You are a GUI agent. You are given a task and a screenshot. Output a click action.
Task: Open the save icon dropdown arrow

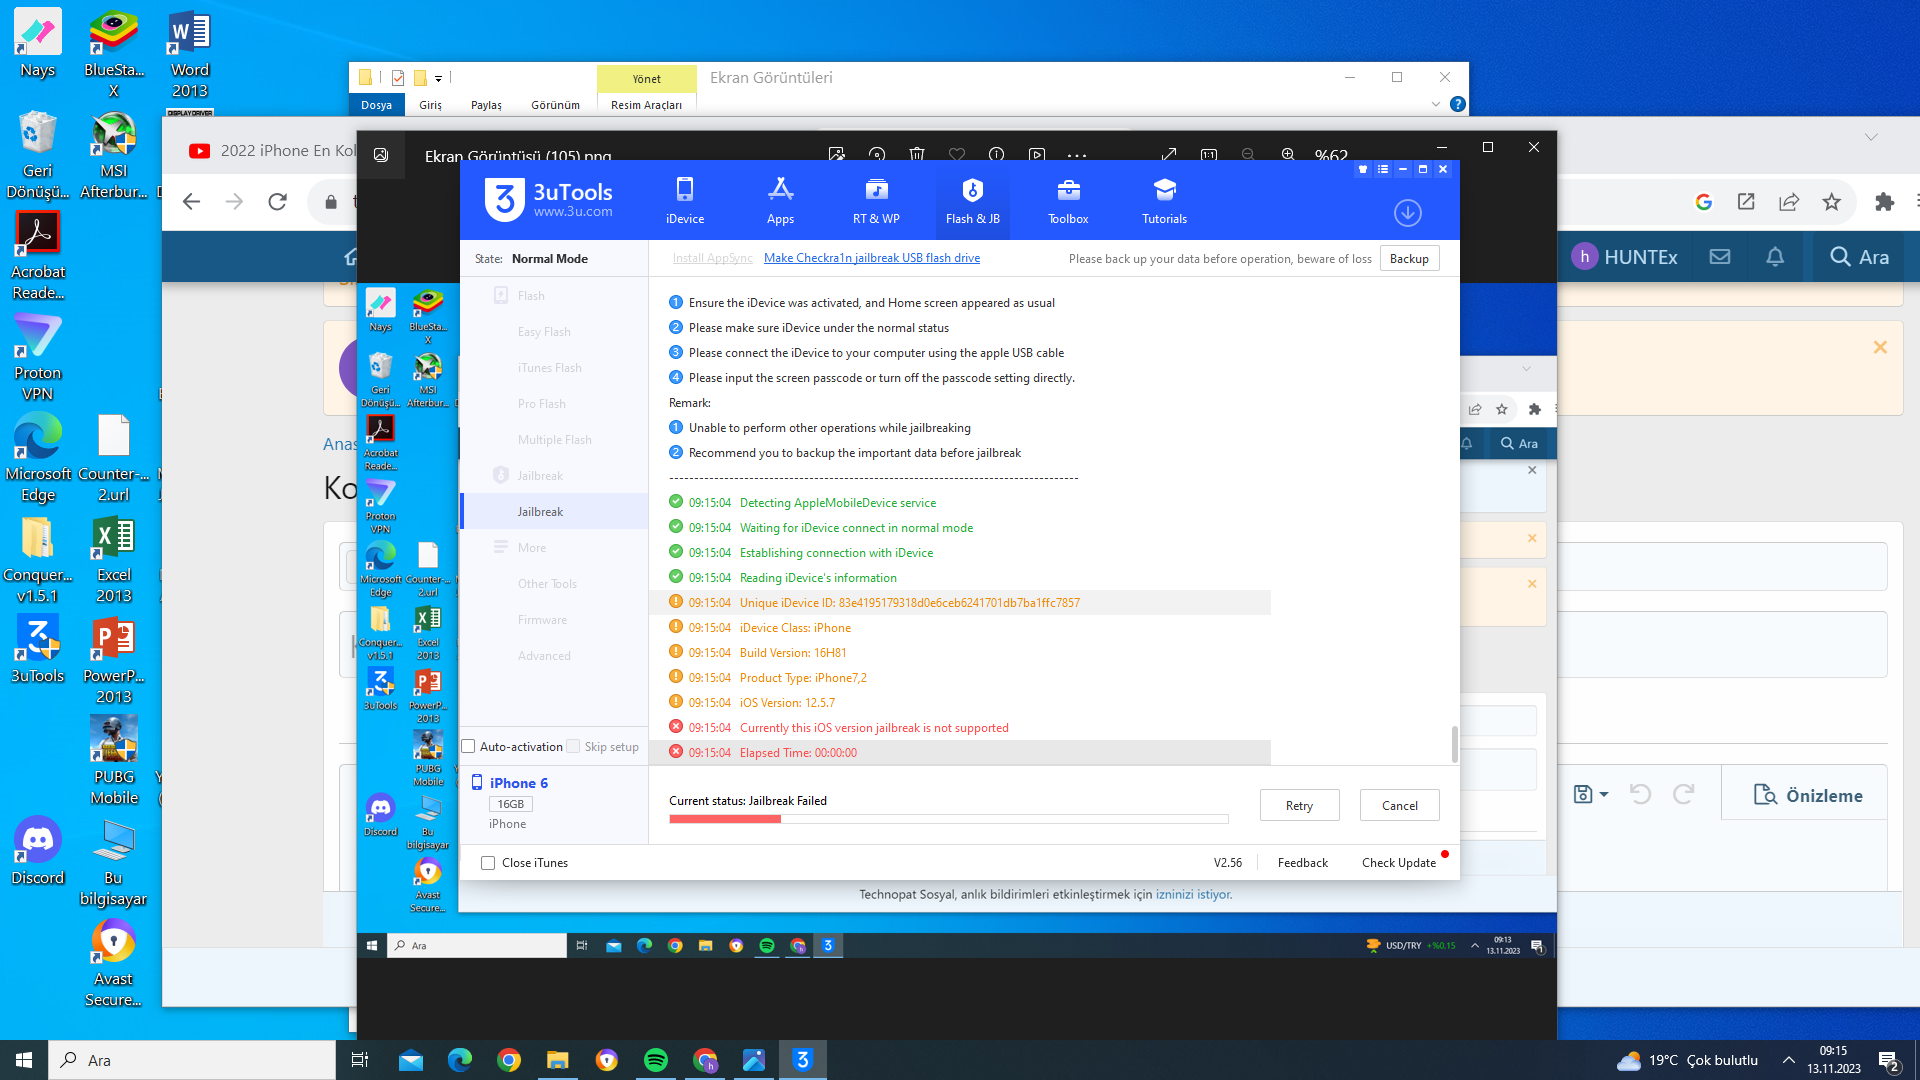click(1604, 795)
